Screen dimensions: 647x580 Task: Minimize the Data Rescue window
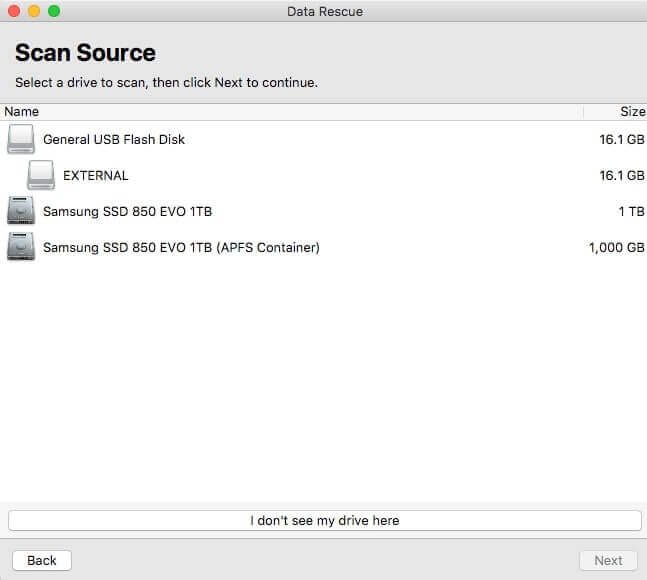tap(34, 11)
